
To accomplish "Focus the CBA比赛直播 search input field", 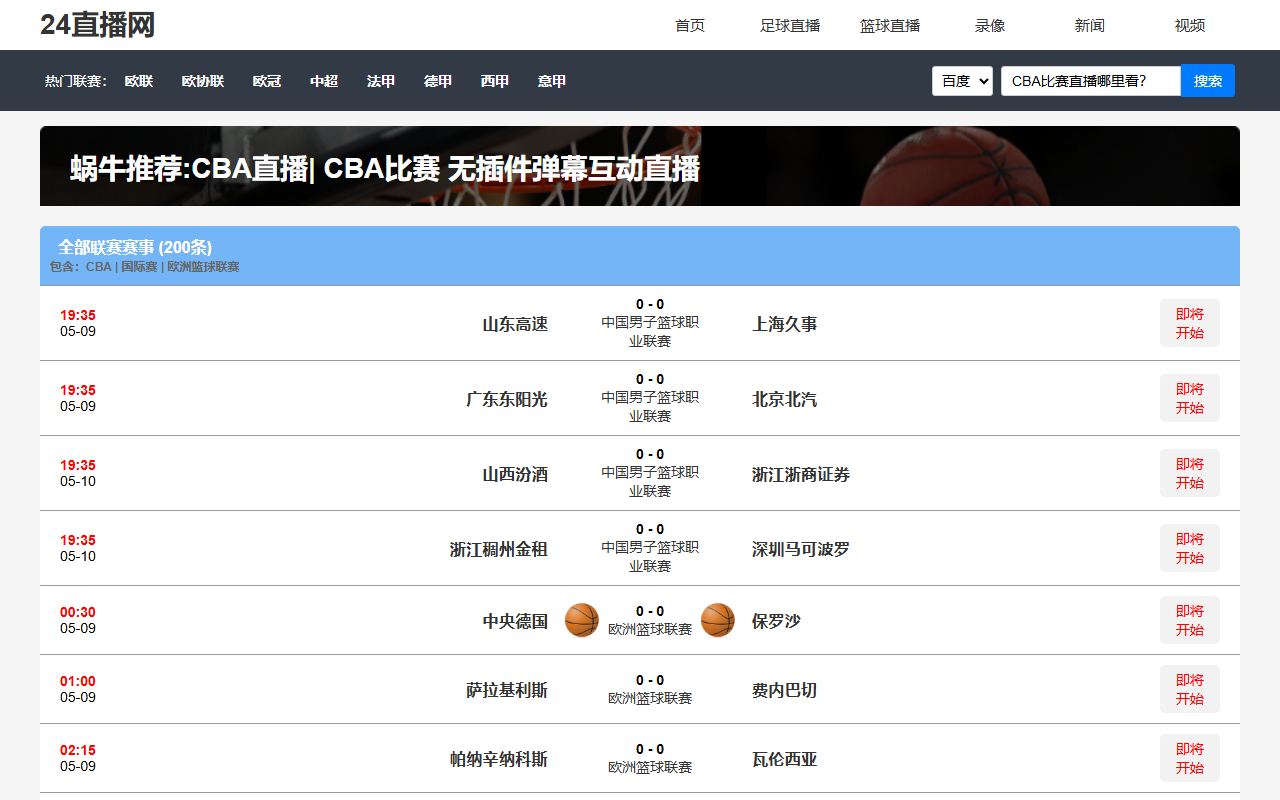I will (x=1091, y=81).
